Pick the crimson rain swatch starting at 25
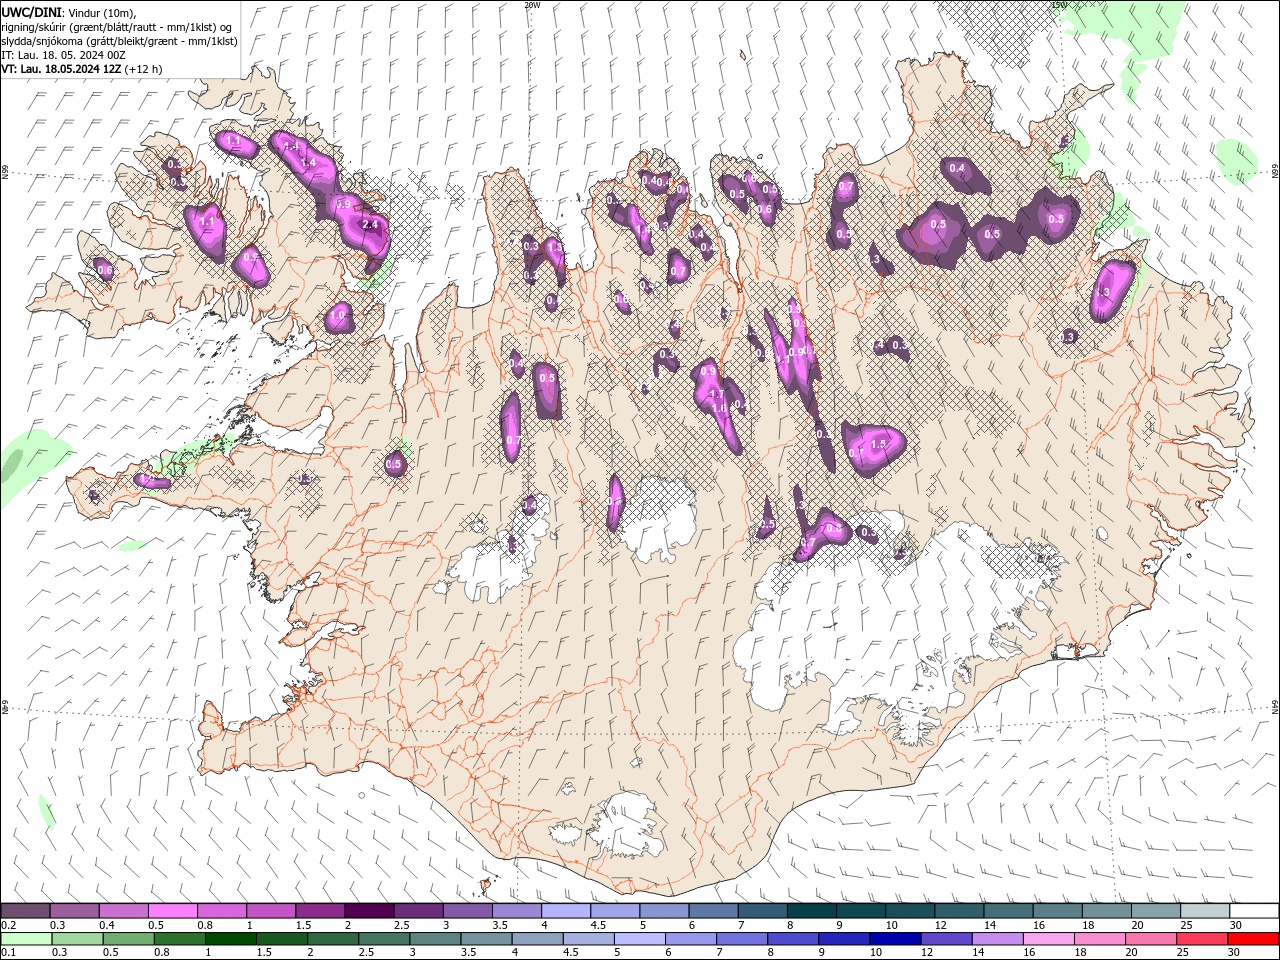This screenshot has height=960, width=1280. click(1202, 939)
